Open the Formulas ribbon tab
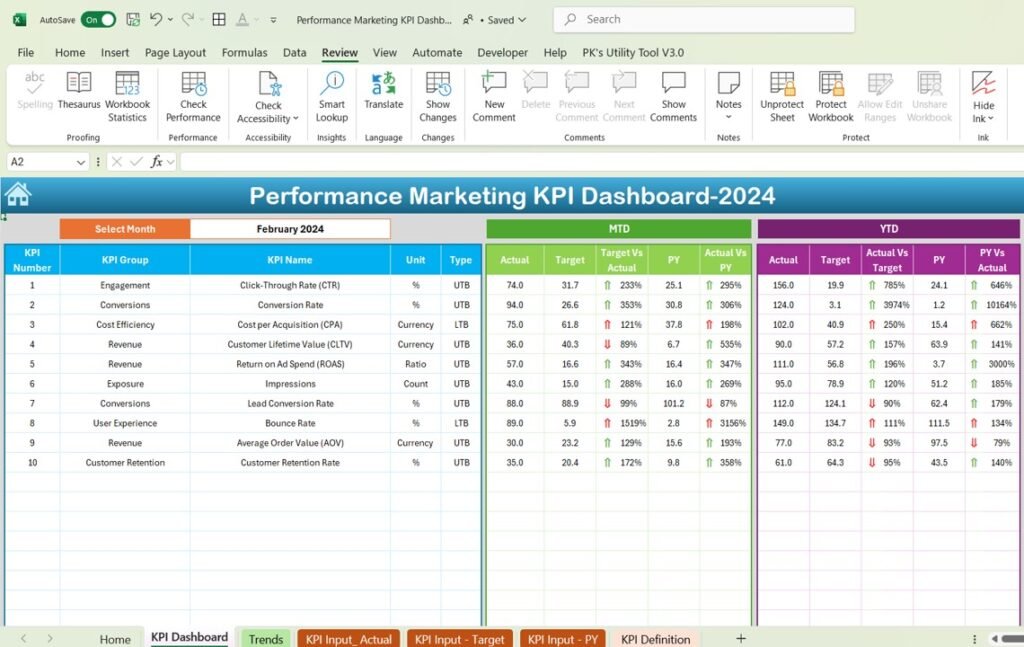Image resolution: width=1024 pixels, height=647 pixels. pyautogui.click(x=244, y=52)
